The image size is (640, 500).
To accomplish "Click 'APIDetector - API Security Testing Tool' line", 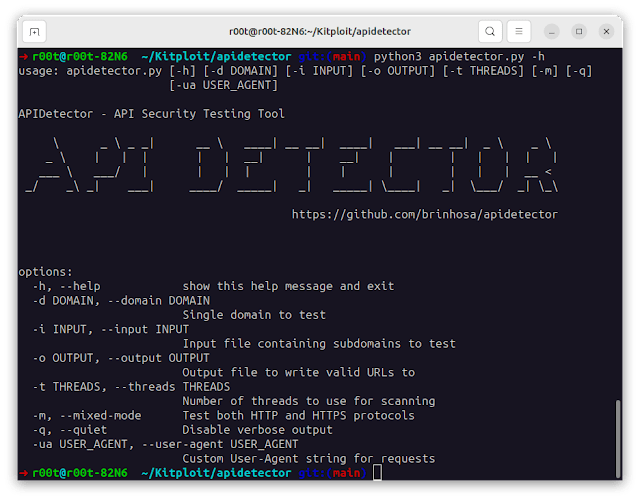I will (151, 113).
